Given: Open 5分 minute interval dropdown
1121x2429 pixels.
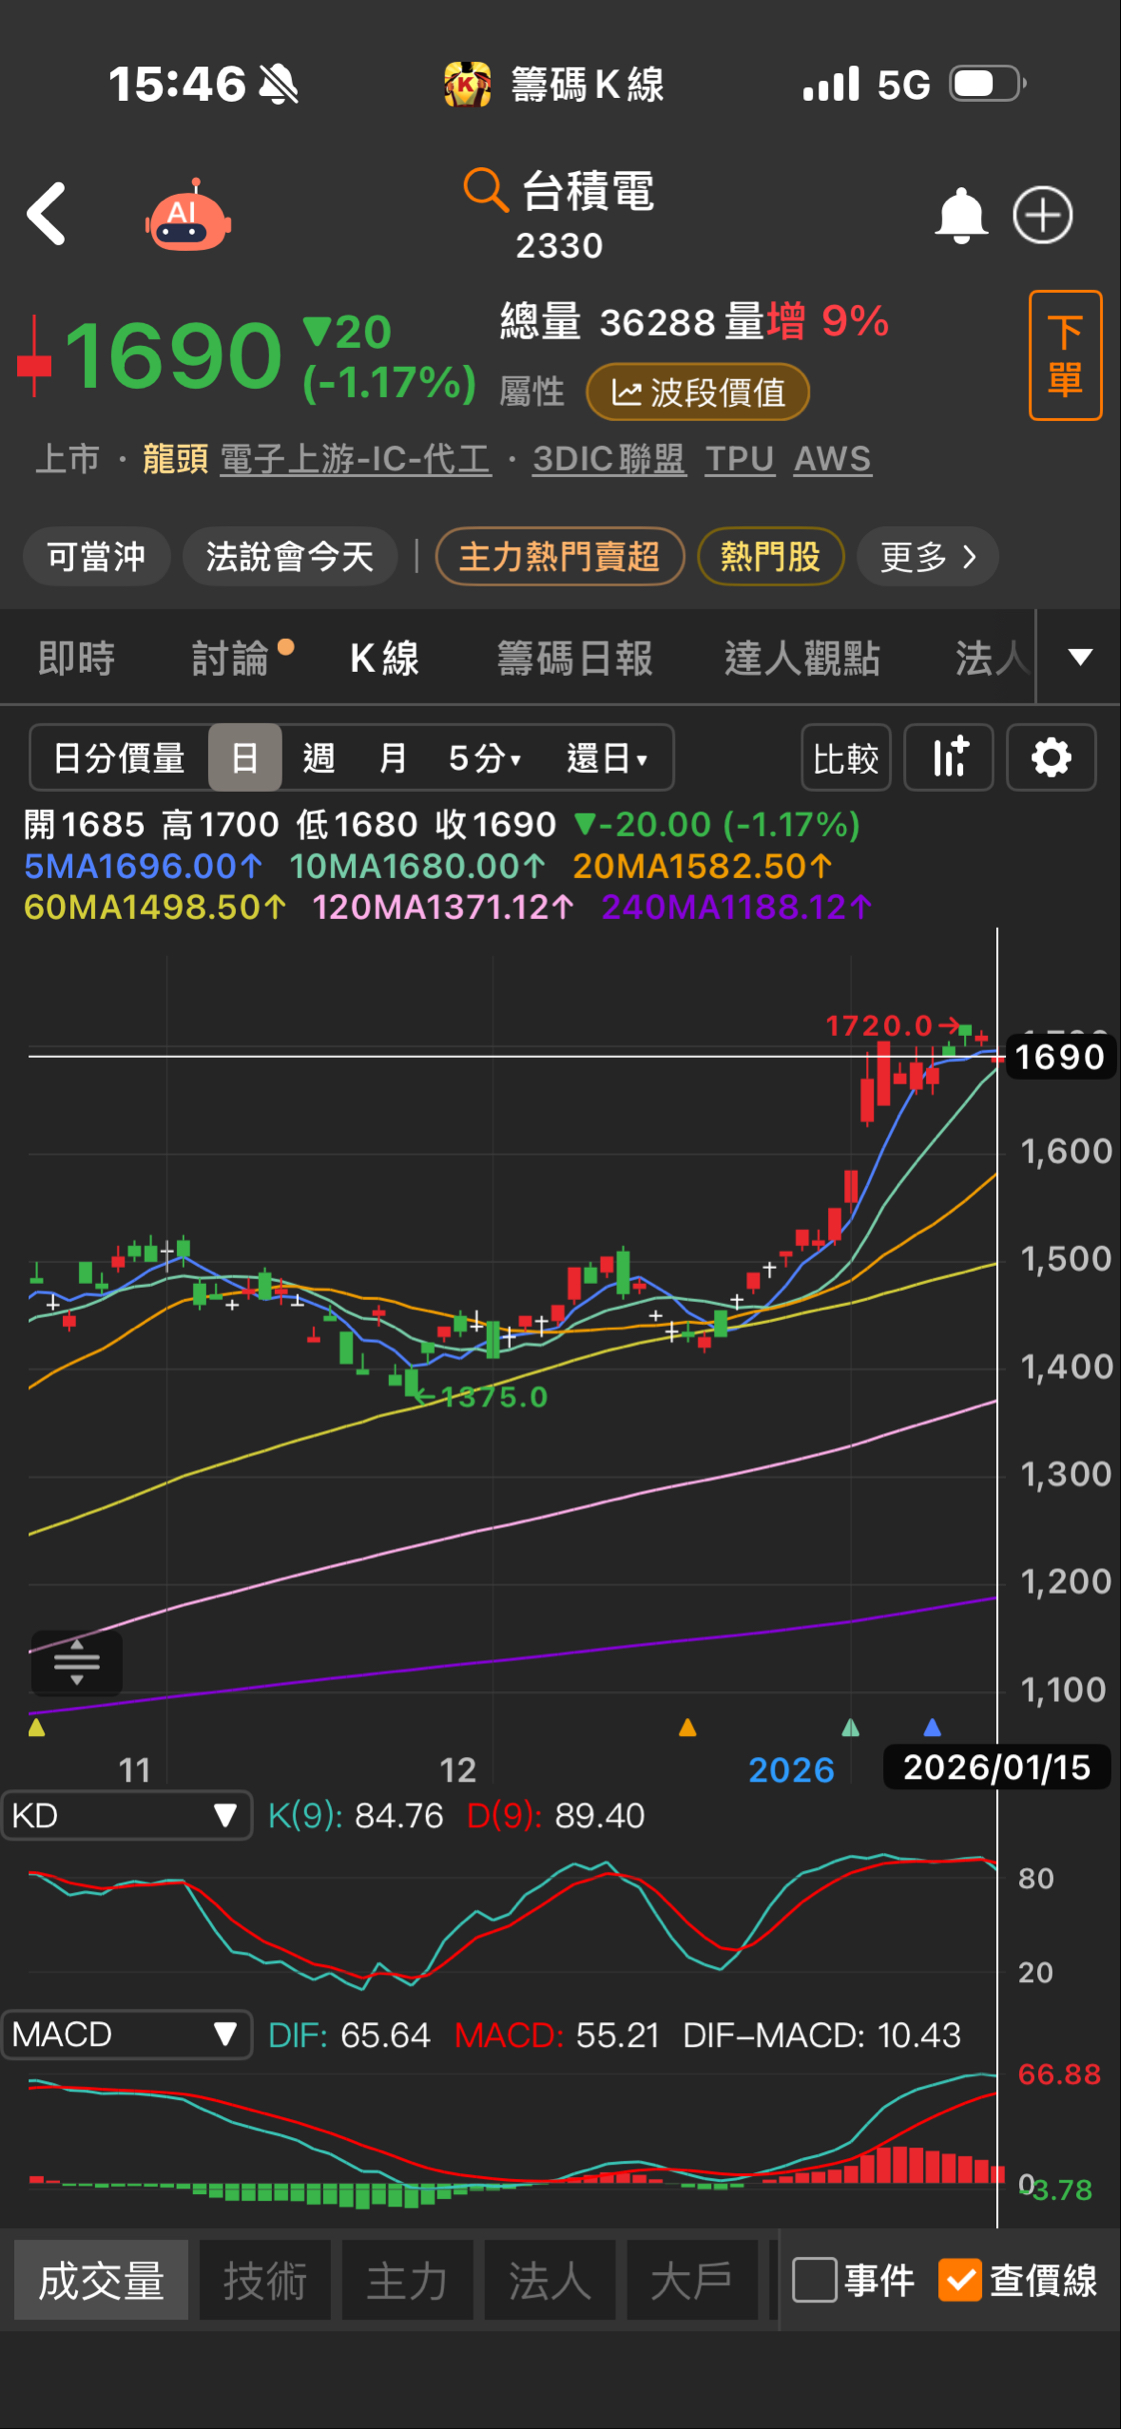Looking at the screenshot, I should click(485, 758).
